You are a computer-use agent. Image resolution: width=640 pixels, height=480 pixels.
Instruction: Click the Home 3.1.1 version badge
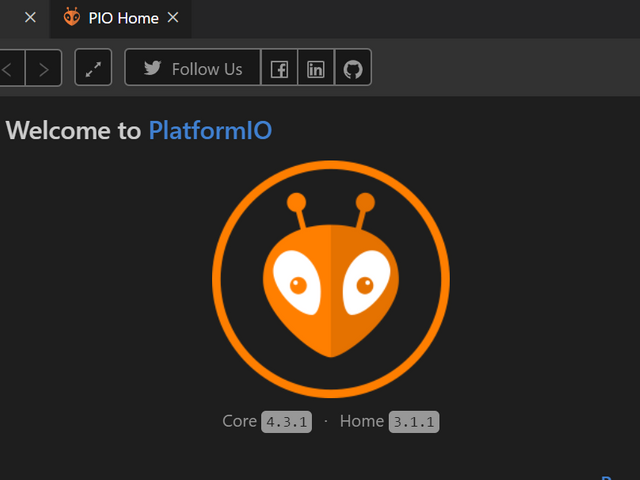414,421
